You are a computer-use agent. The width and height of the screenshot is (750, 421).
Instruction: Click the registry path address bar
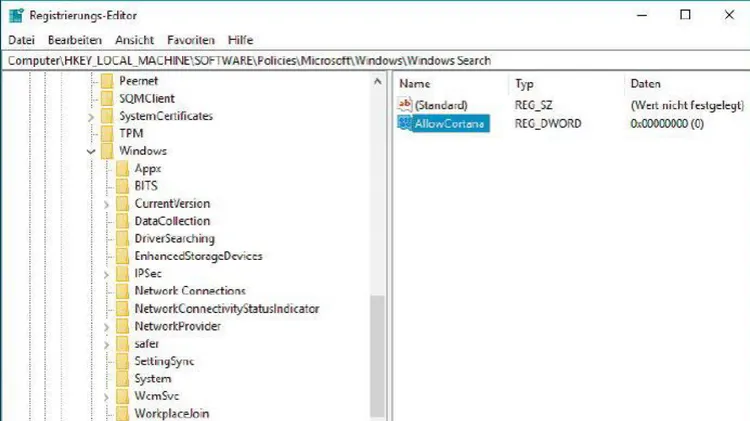[375, 61]
